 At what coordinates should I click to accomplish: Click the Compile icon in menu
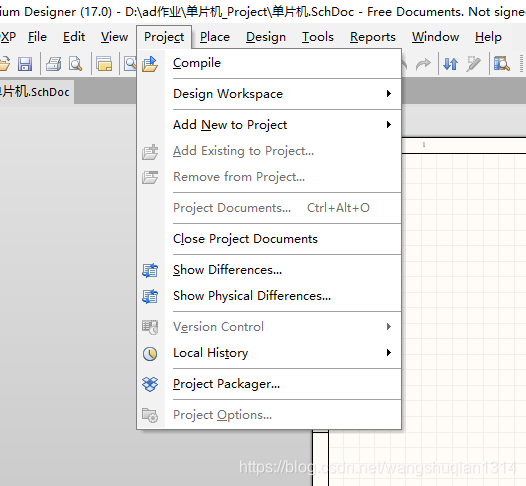150,64
